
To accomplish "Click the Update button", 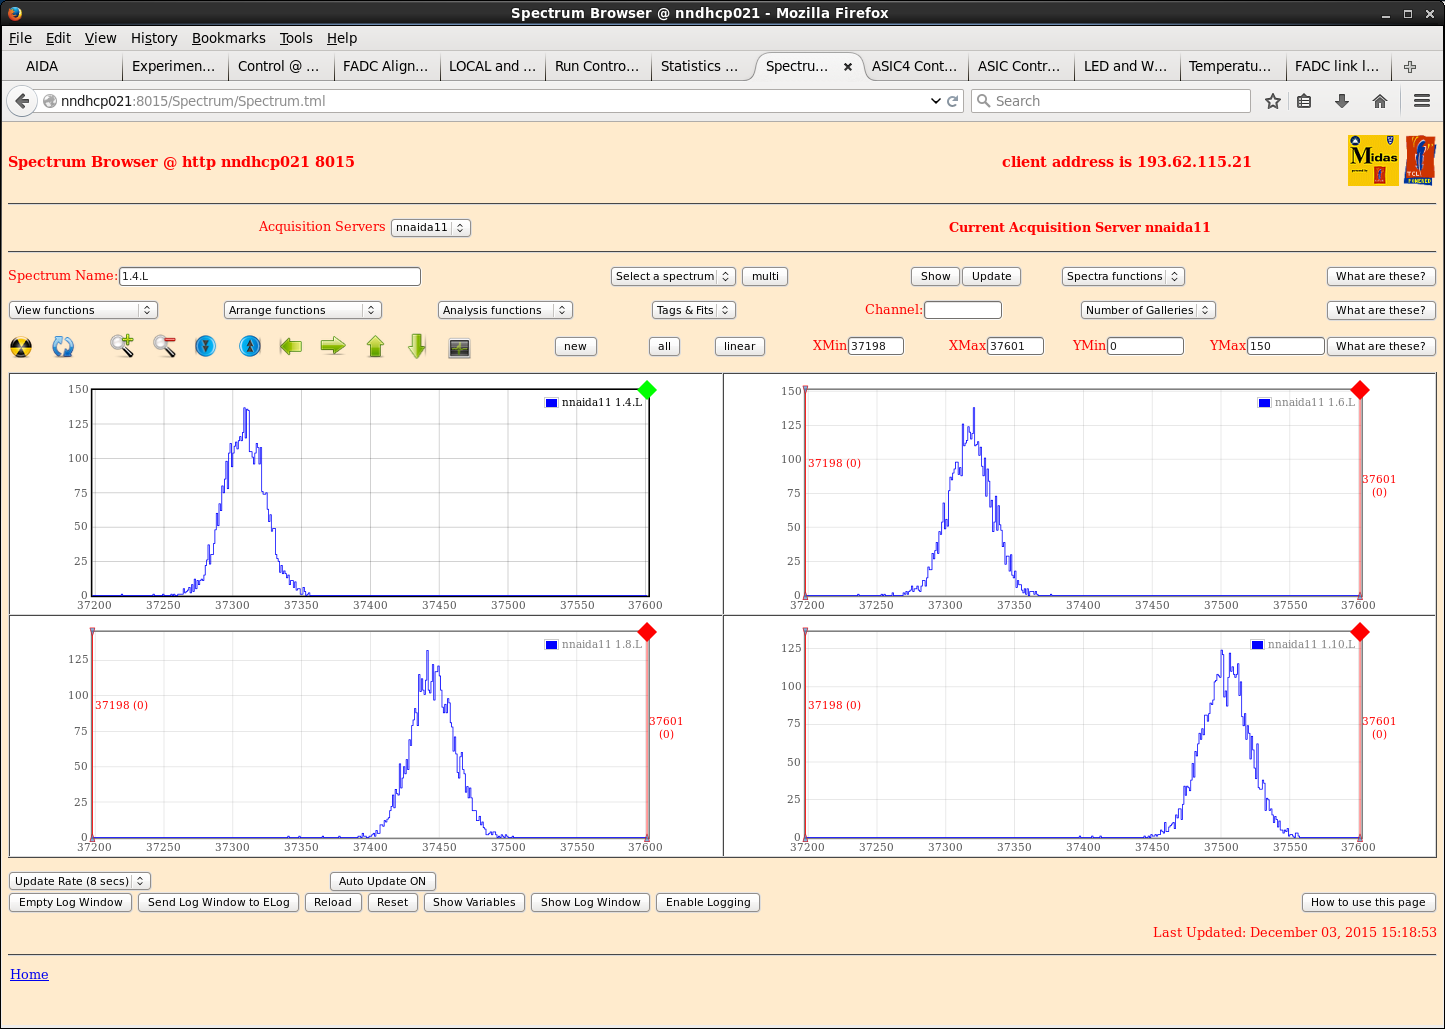I will coord(992,276).
